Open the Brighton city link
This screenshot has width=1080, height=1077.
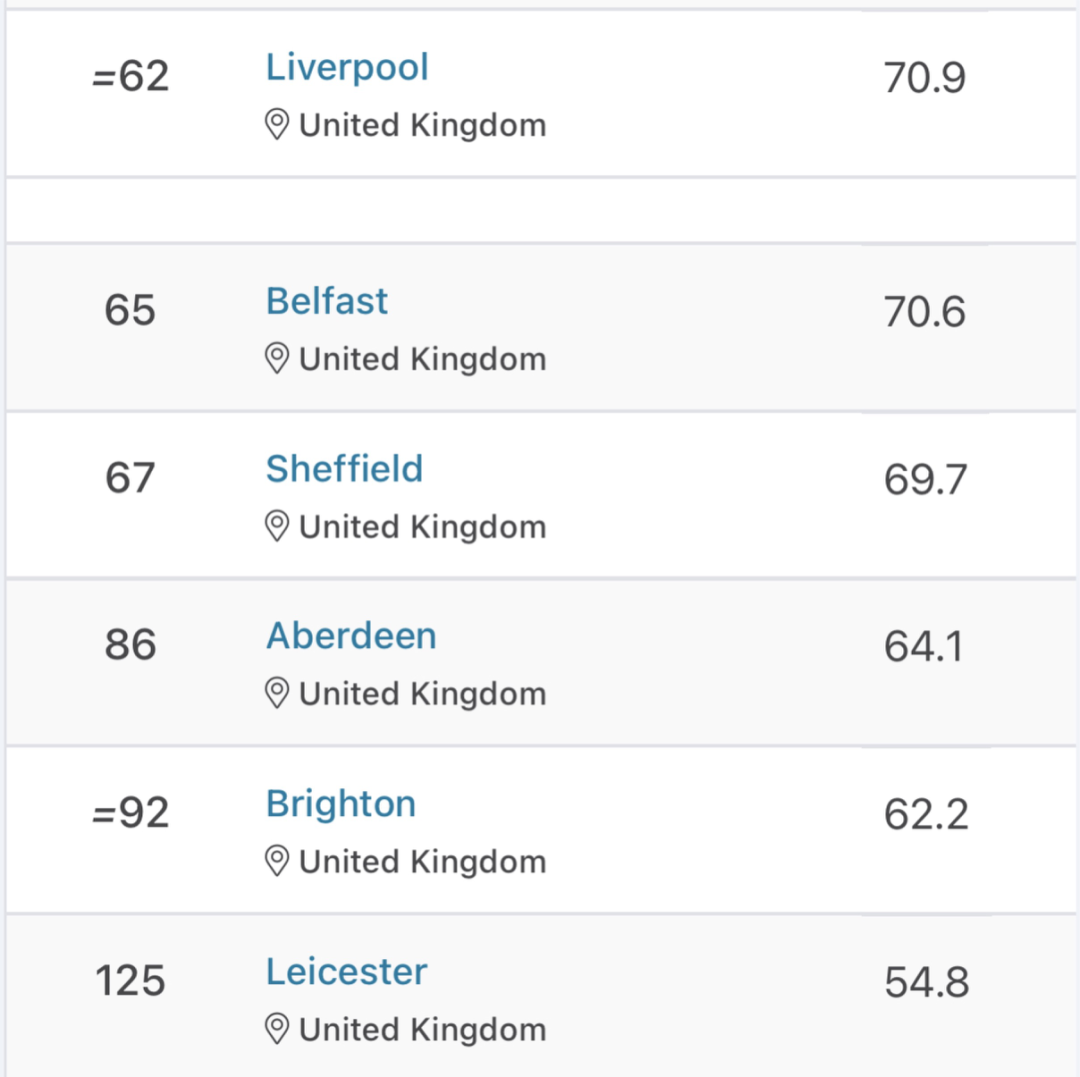click(340, 804)
